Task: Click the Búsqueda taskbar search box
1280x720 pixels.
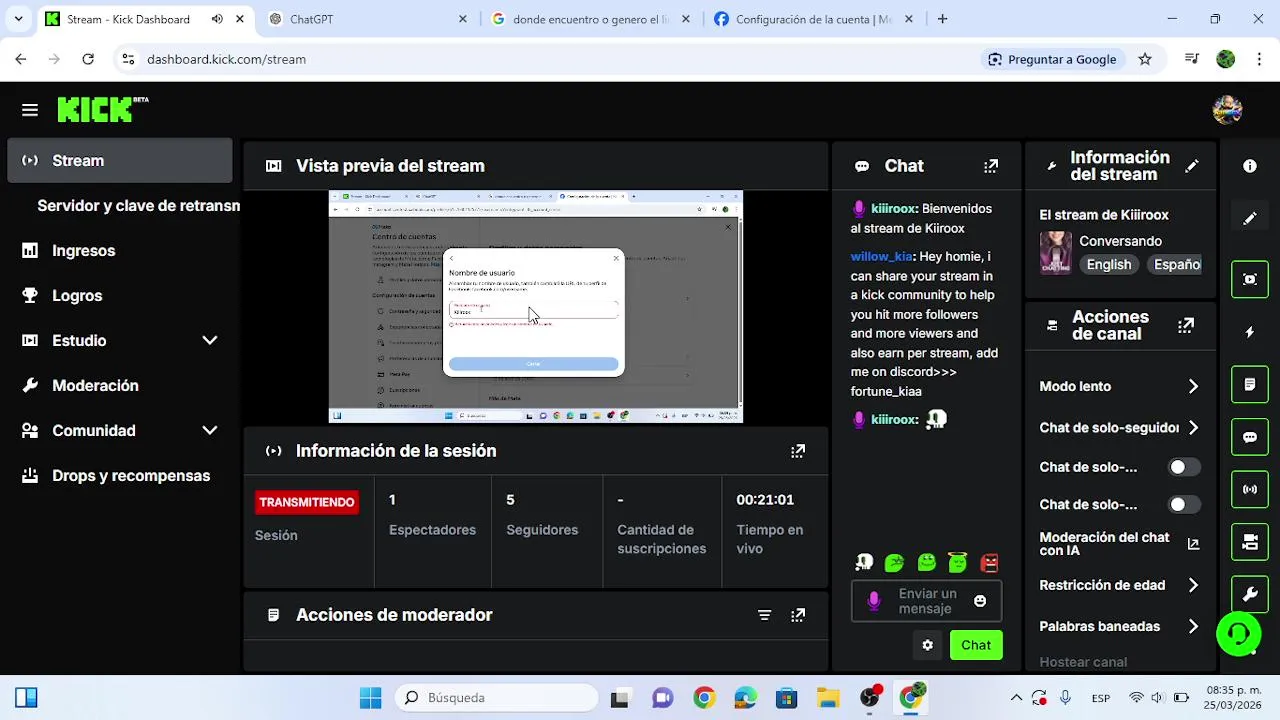Action: [496, 698]
